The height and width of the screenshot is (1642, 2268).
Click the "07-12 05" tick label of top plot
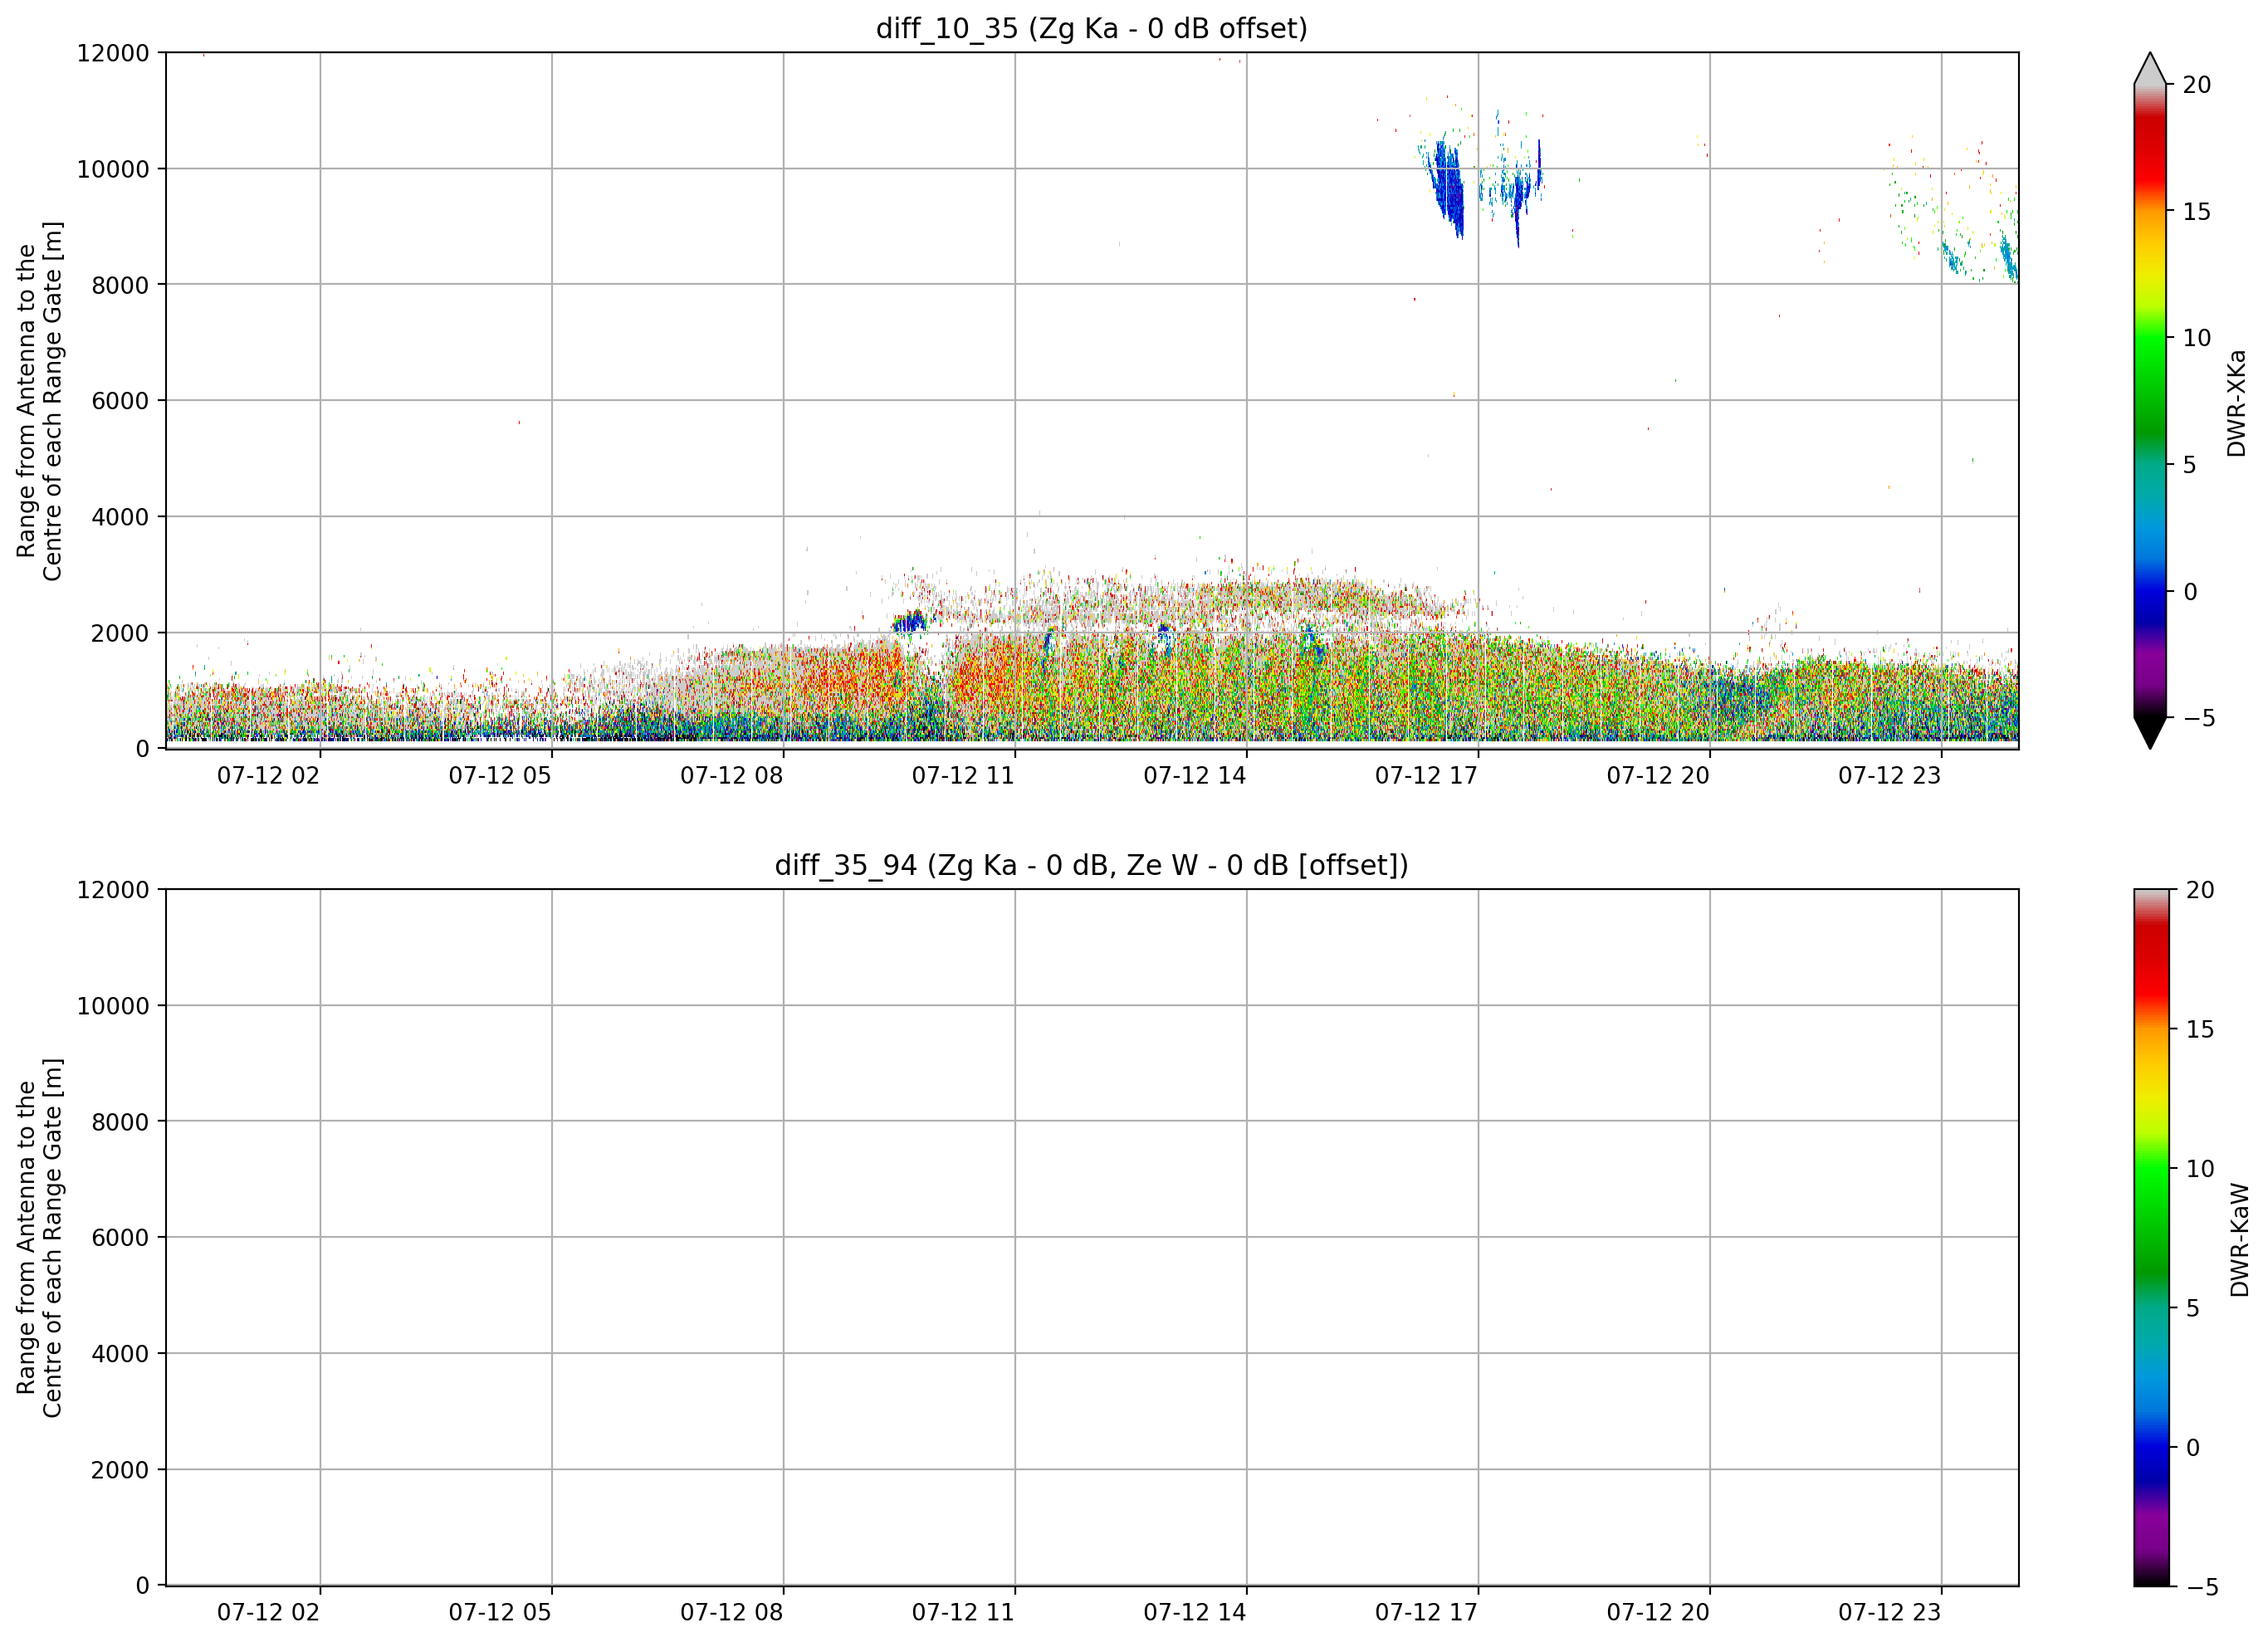pos(500,776)
